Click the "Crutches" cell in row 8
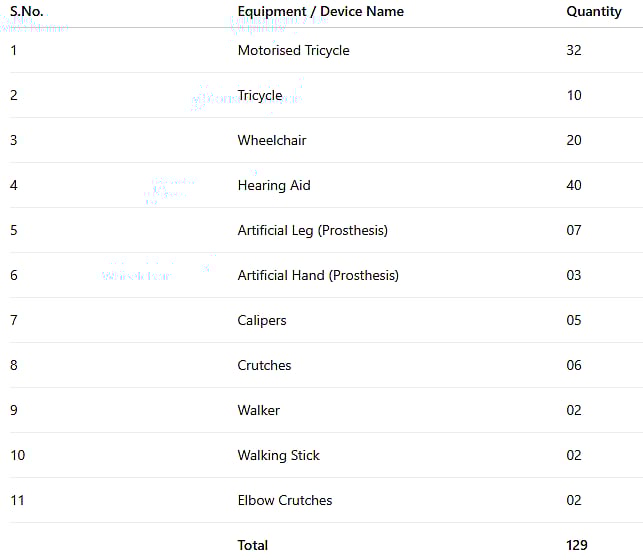643x560 pixels. (x=264, y=365)
